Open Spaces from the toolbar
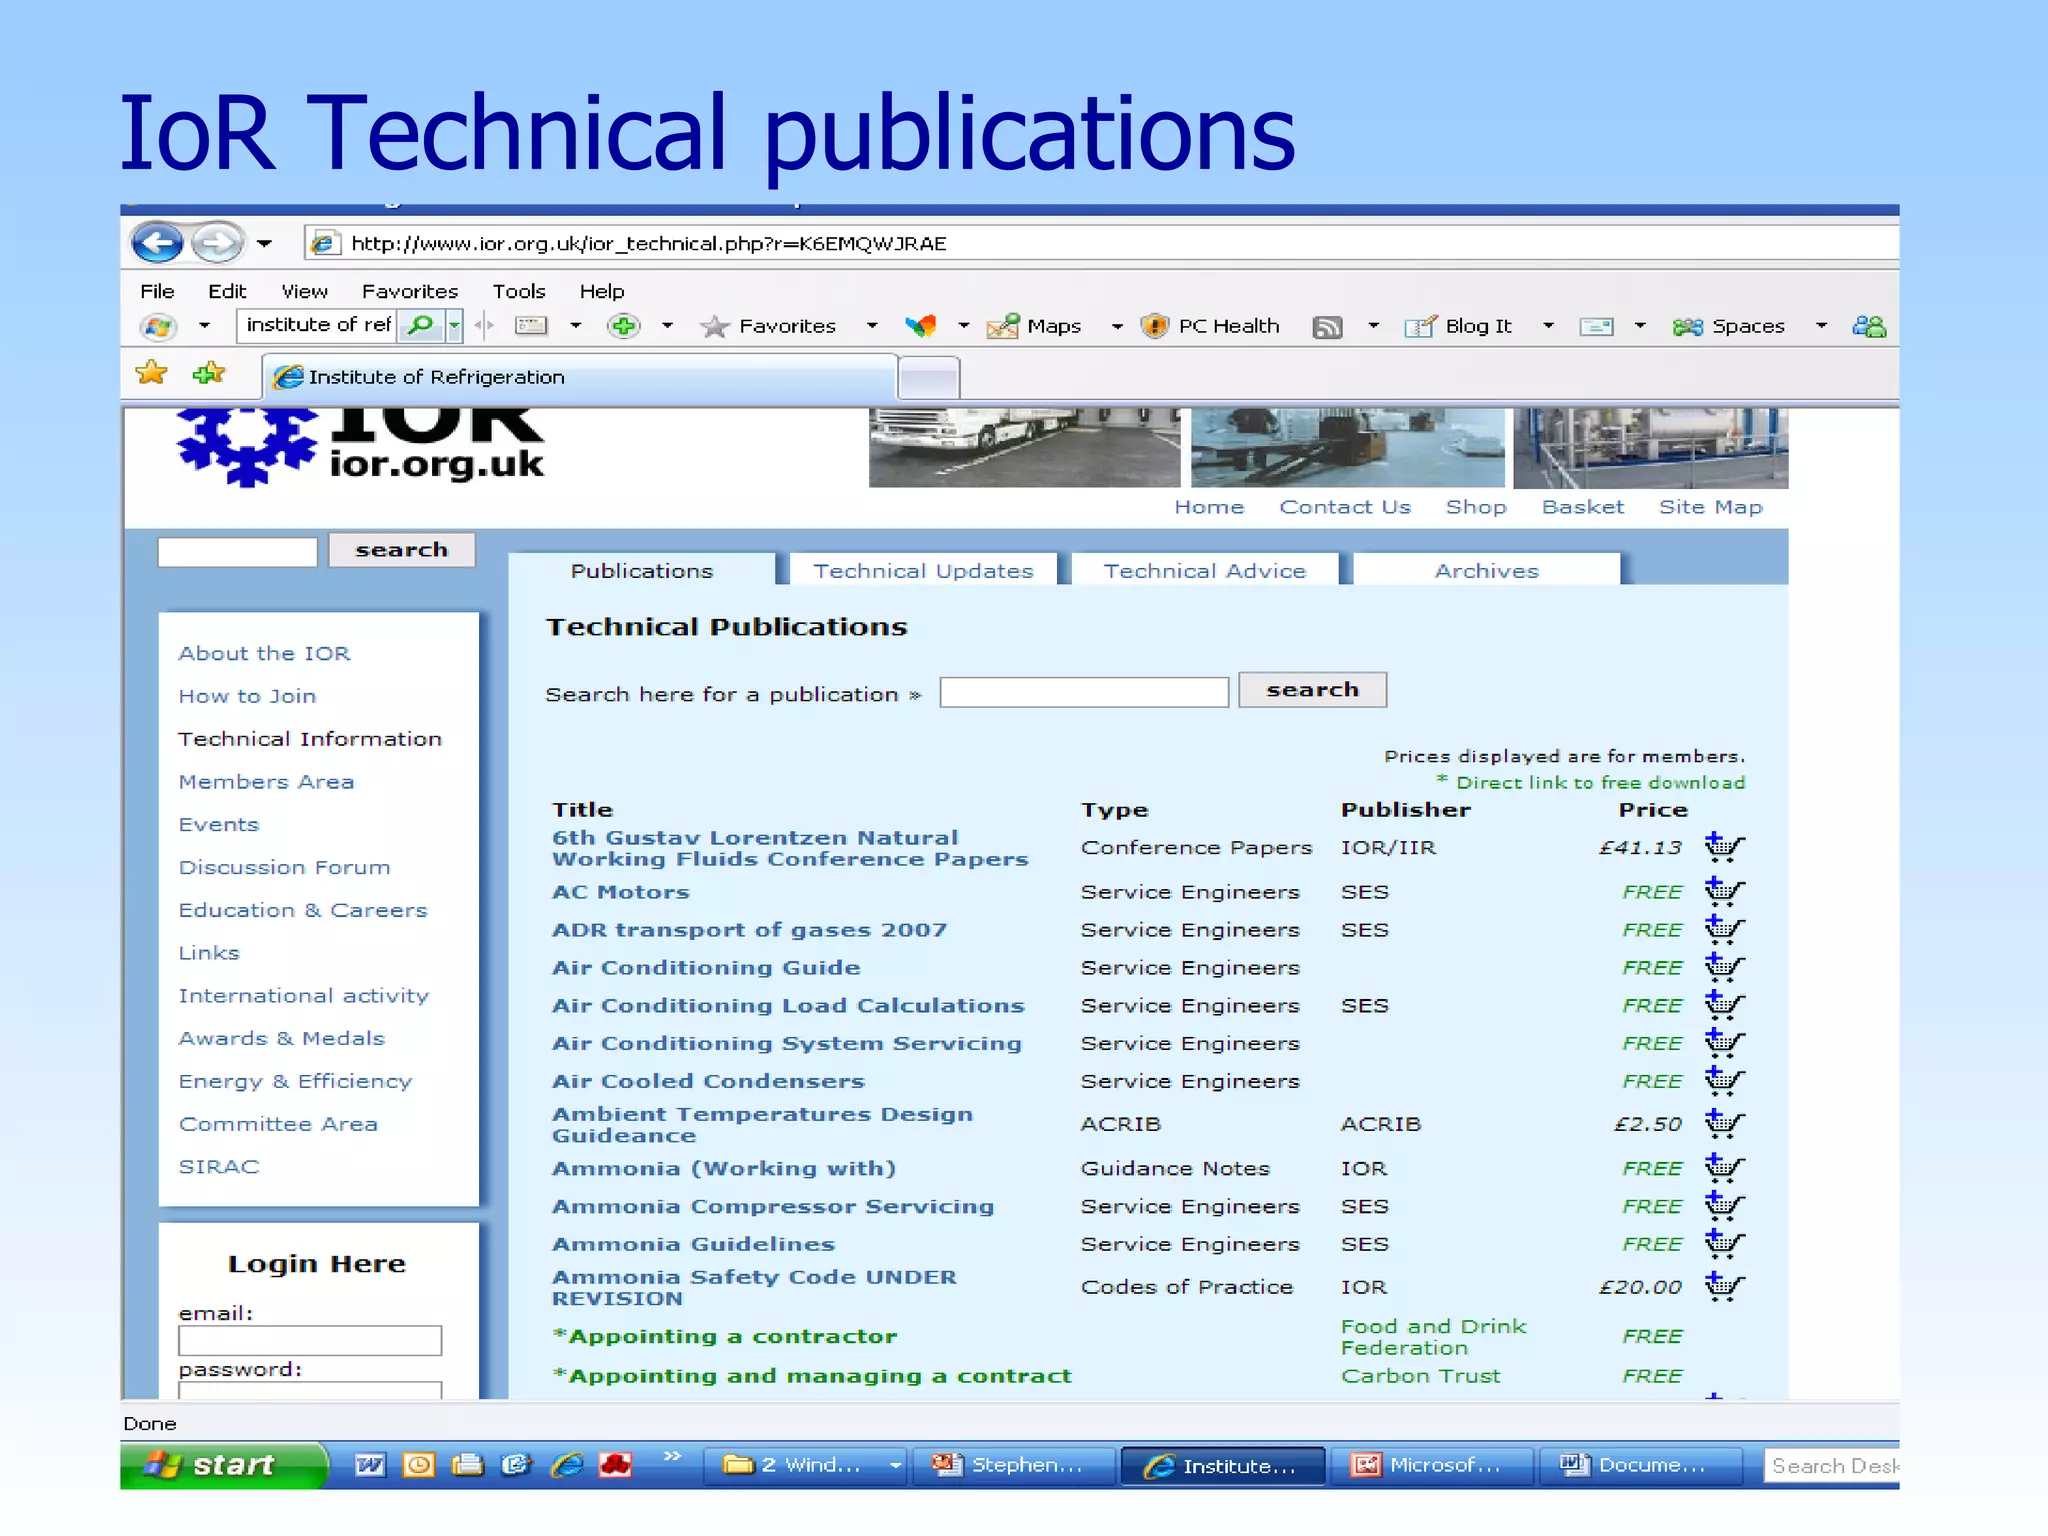This screenshot has height=1536, width=2048. click(1729, 326)
